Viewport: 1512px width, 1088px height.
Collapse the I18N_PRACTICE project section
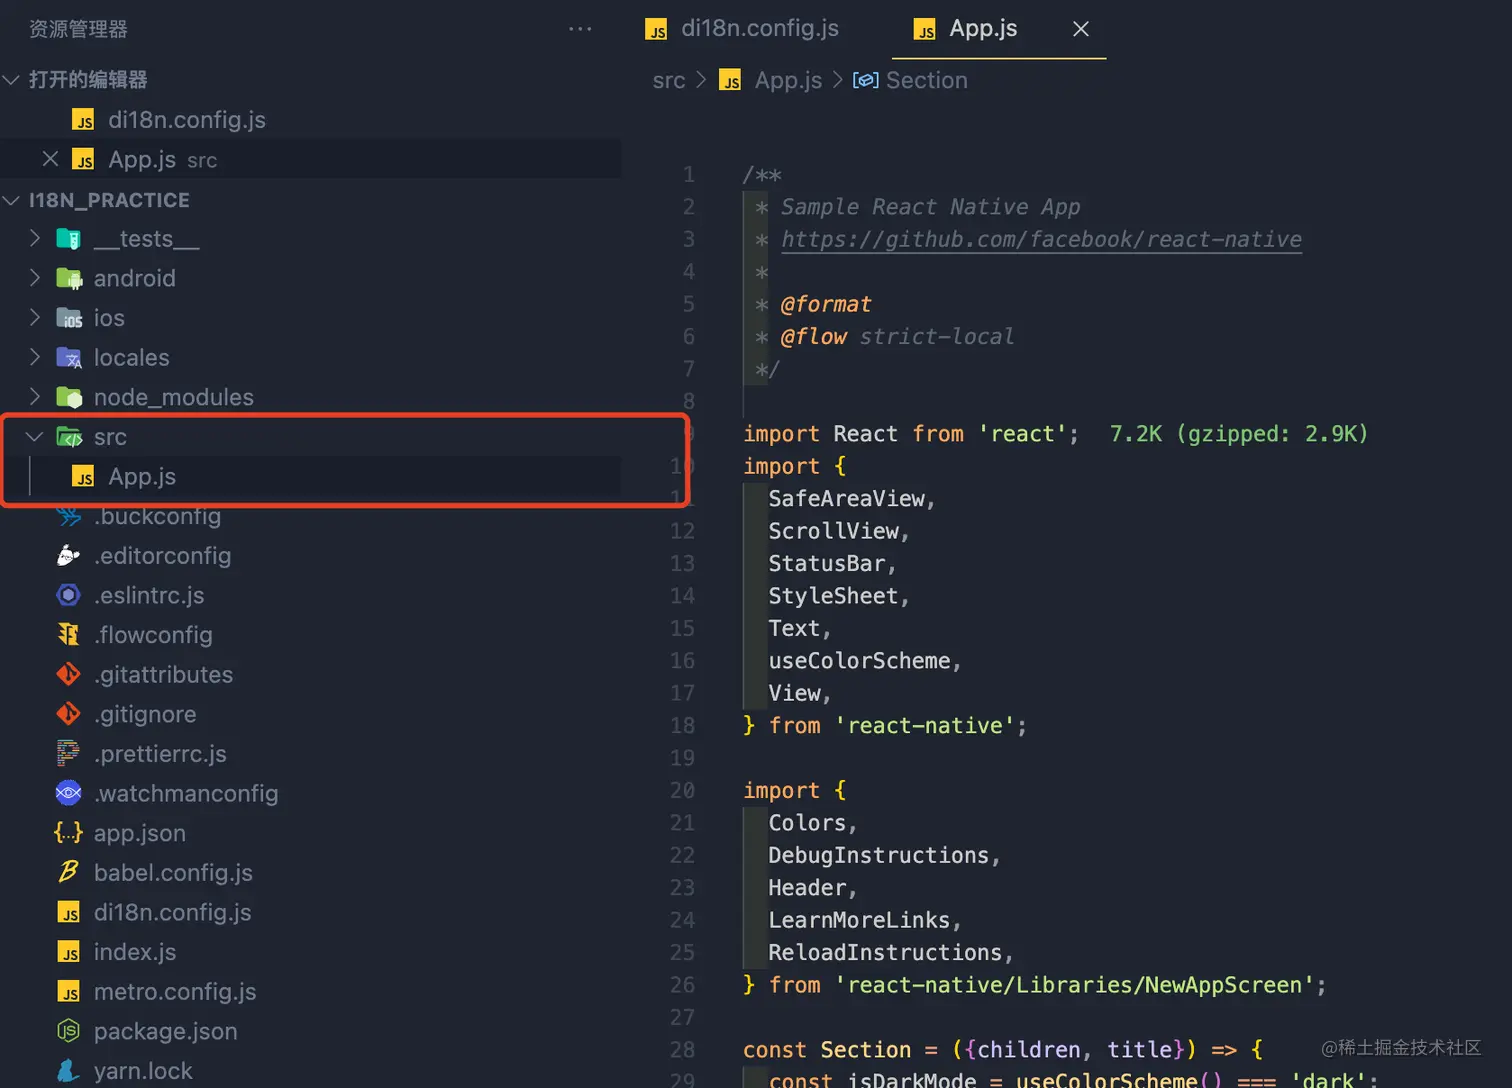point(12,200)
